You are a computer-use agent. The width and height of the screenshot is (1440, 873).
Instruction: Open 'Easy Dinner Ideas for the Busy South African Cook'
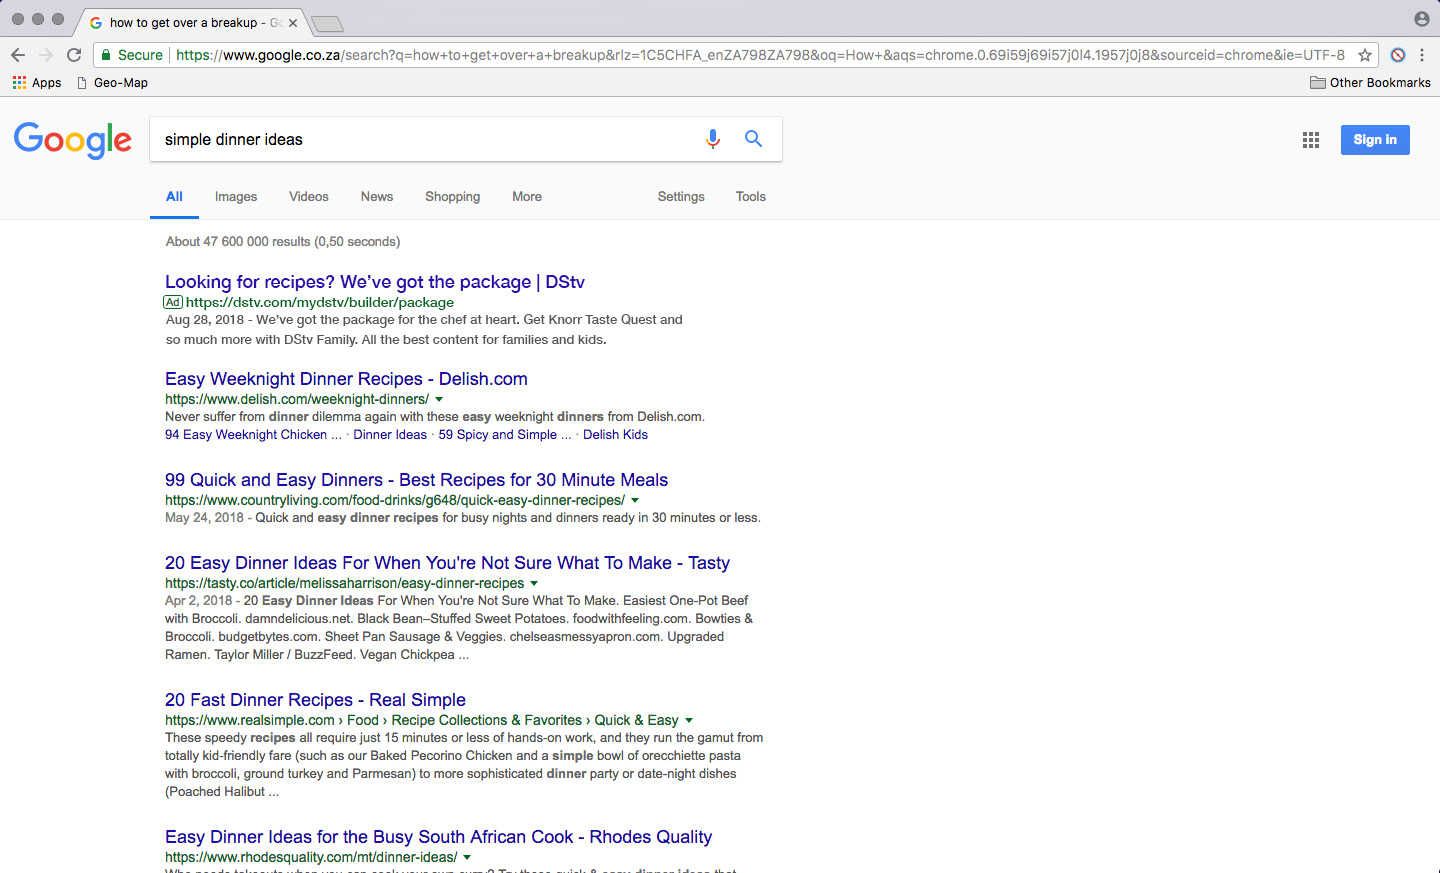(438, 837)
